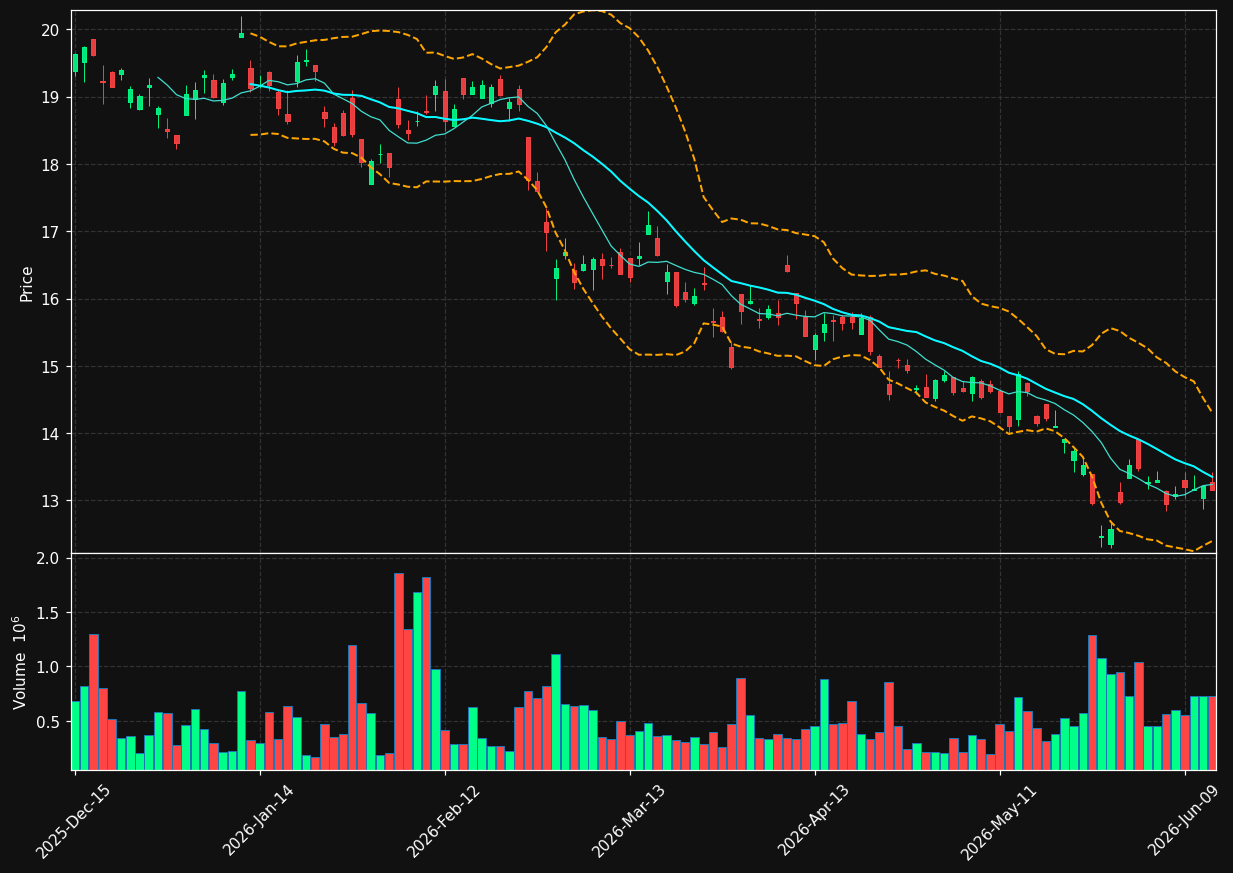Click the price tick label 14
This screenshot has height=873, width=1233.
point(51,434)
